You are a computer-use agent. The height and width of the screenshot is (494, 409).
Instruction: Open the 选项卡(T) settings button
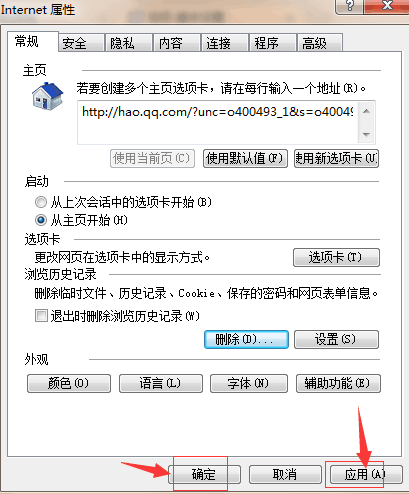pyautogui.click(x=336, y=257)
